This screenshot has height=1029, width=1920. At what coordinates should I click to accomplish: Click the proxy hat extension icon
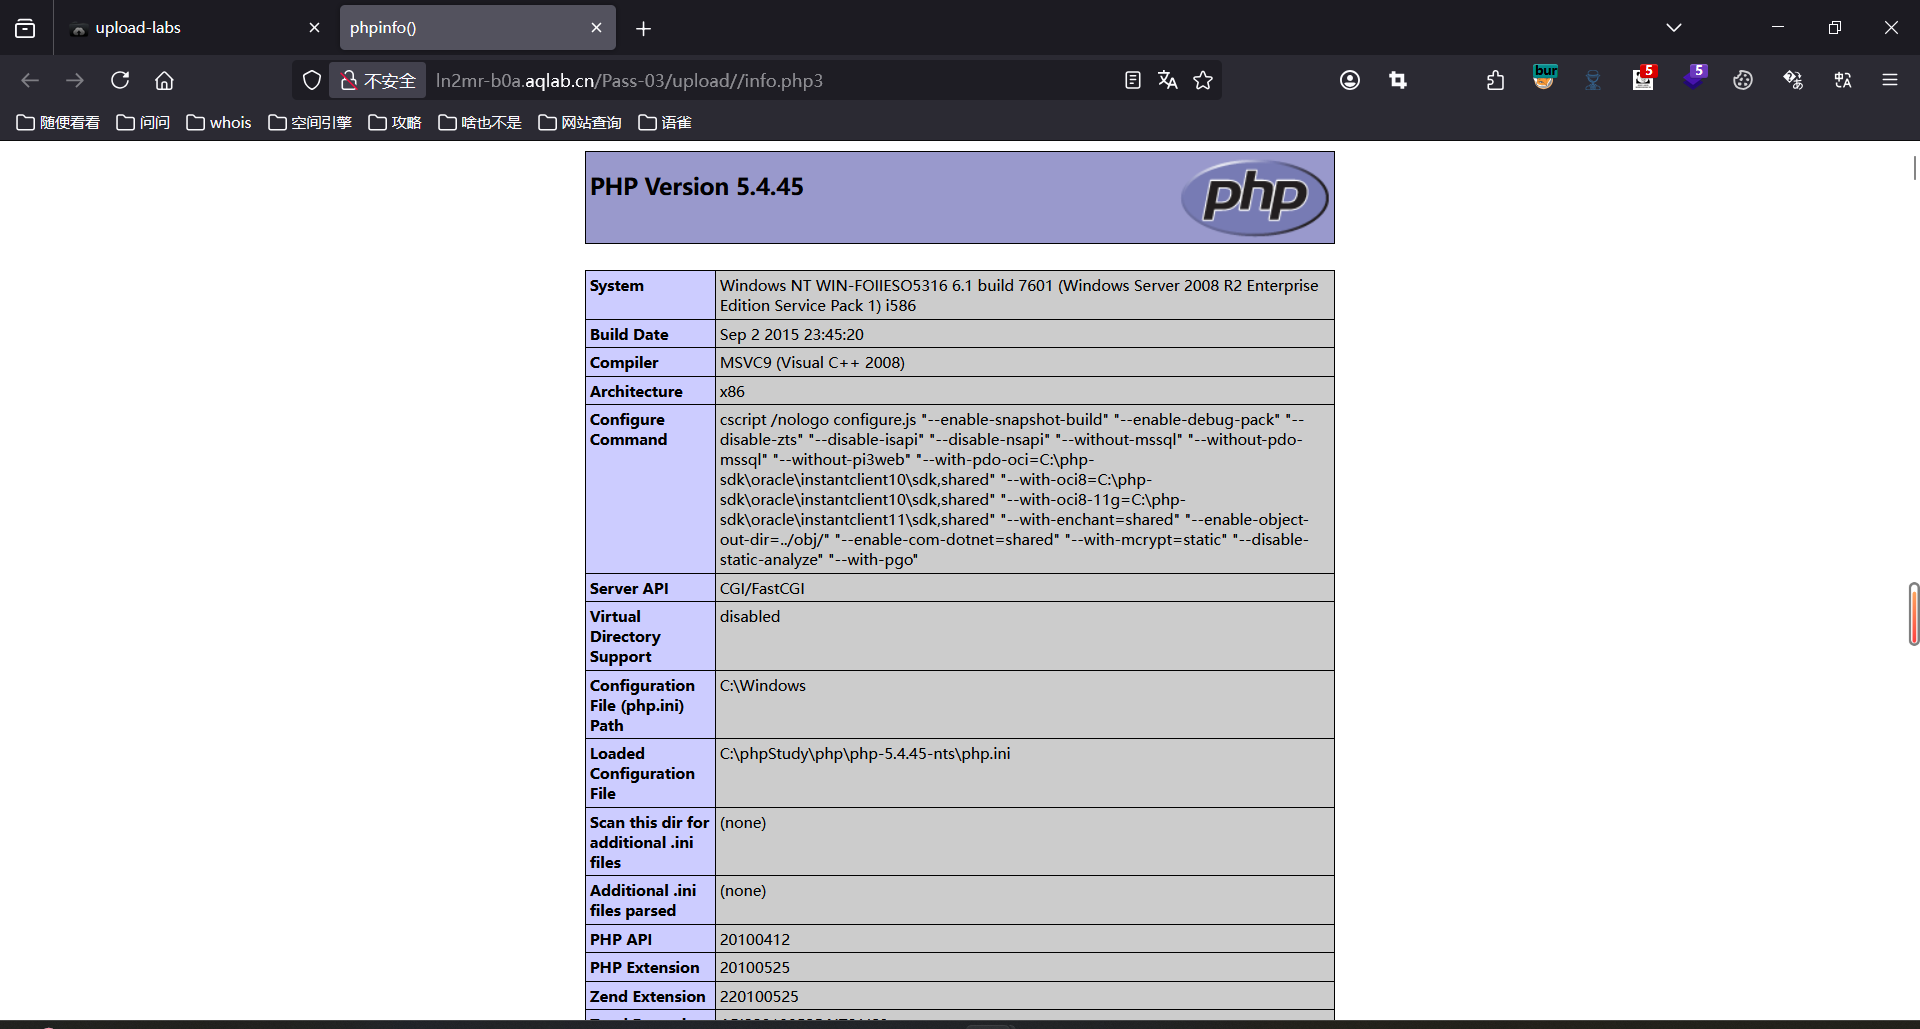1592,79
